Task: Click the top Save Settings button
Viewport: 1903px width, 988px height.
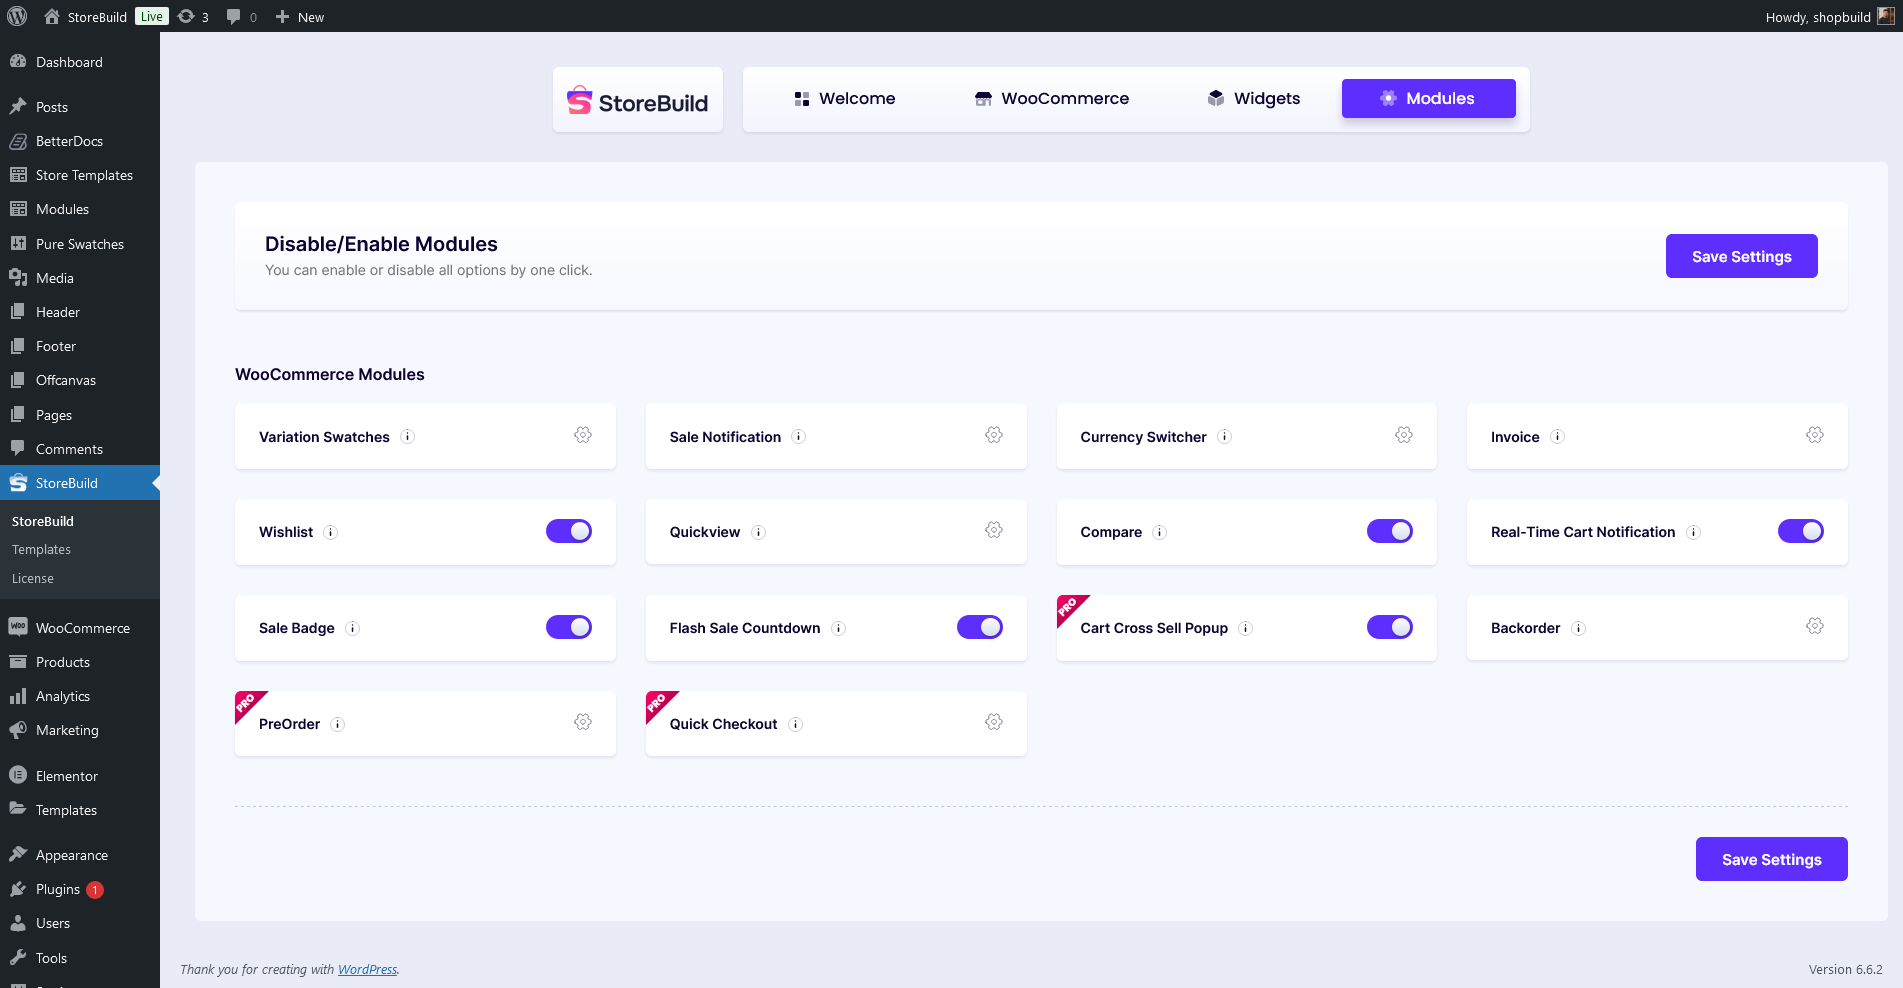Action: click(1742, 256)
